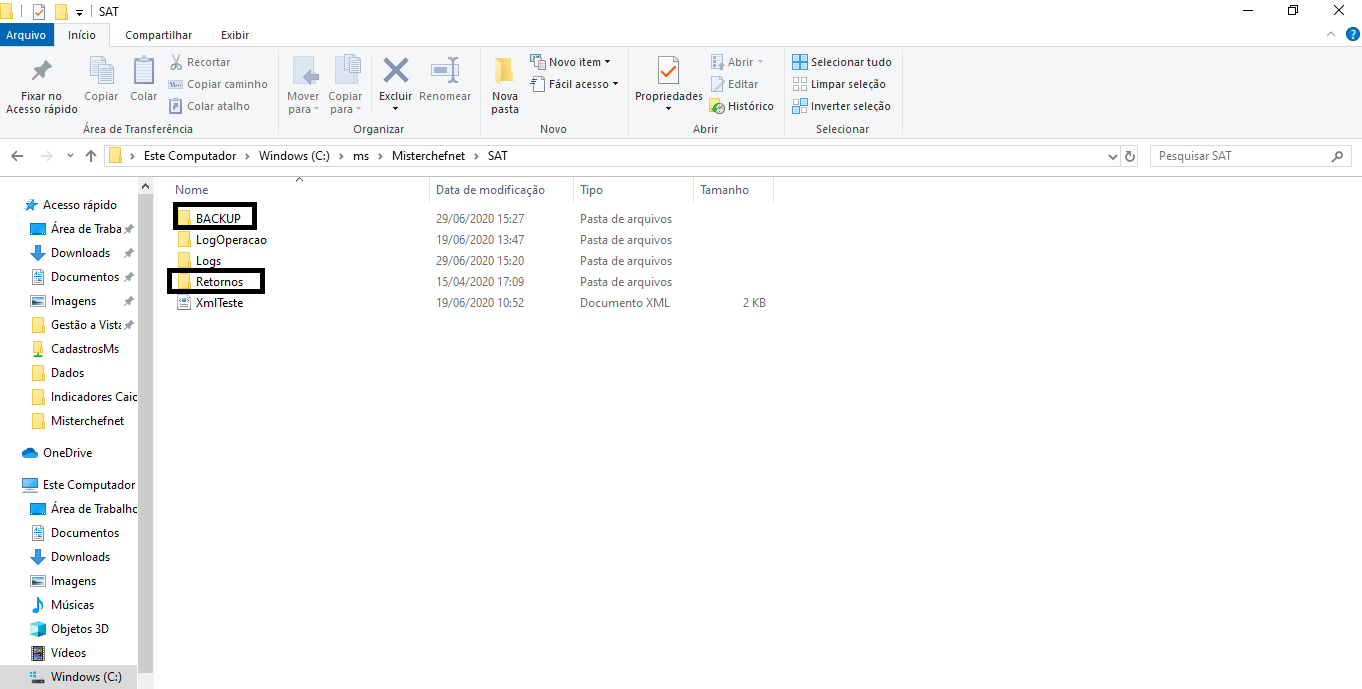Open Propriedades icon in ribbon
The height and width of the screenshot is (689, 1362).
pos(669,72)
